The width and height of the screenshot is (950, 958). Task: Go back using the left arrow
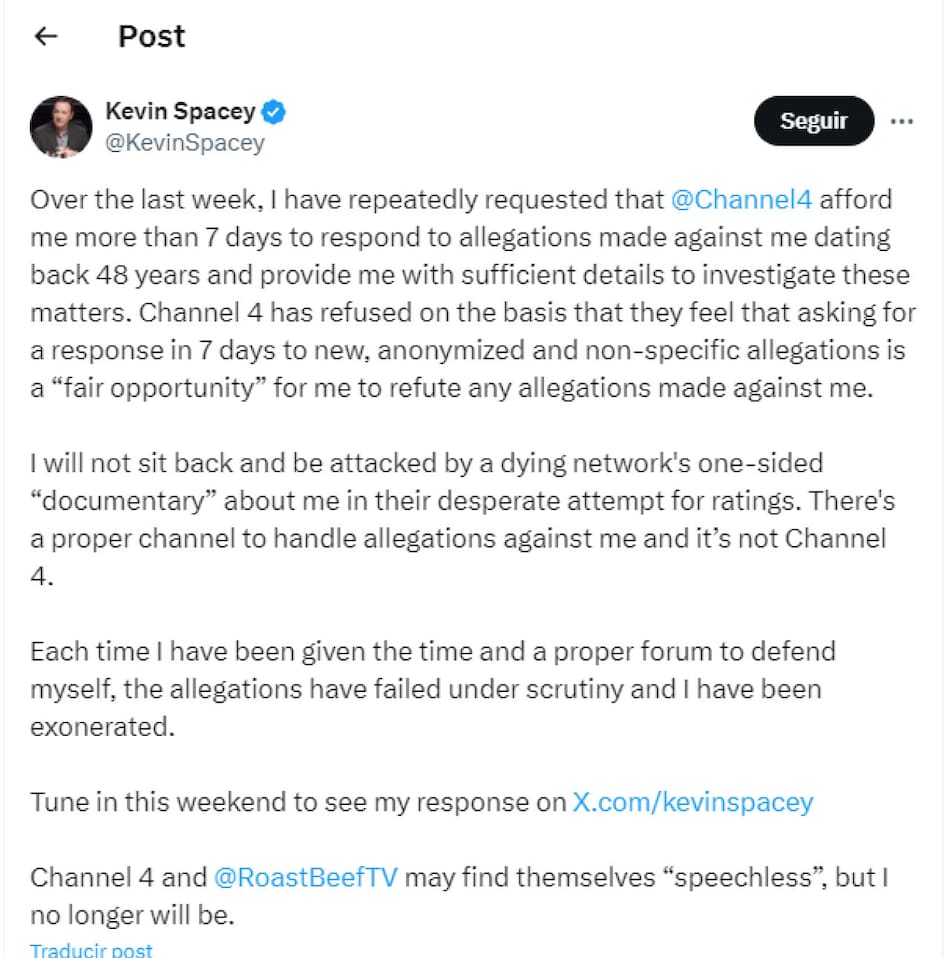coord(46,37)
